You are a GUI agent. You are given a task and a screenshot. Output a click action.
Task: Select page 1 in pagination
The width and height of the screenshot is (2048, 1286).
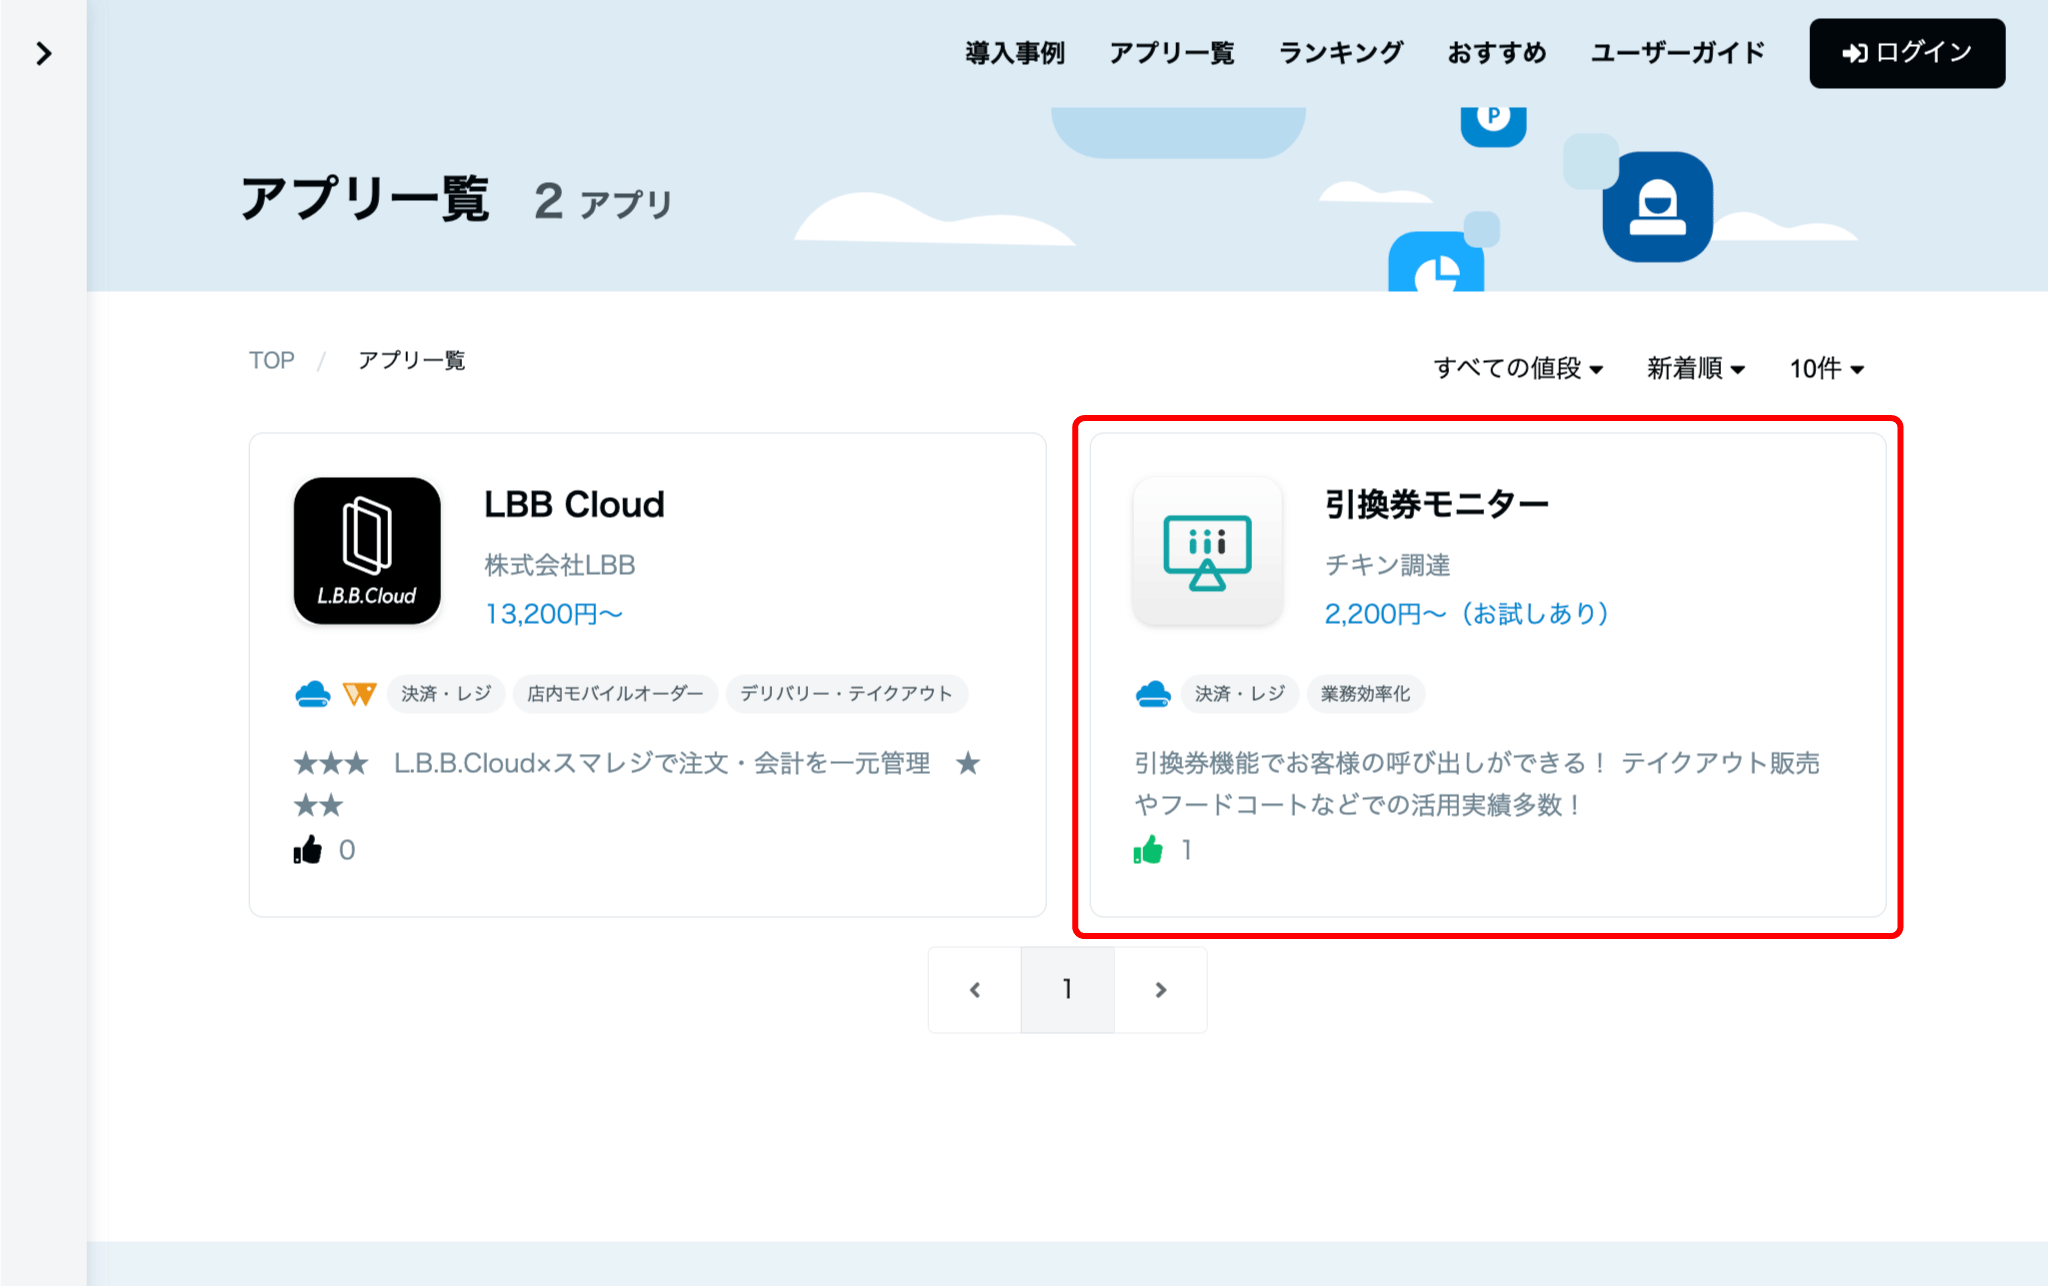[1067, 989]
